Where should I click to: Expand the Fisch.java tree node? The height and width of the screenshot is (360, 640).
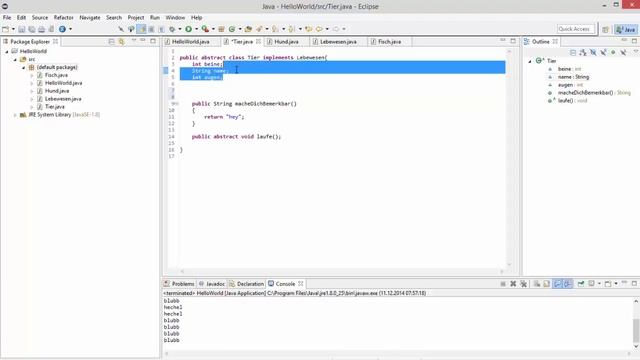tap(32, 76)
